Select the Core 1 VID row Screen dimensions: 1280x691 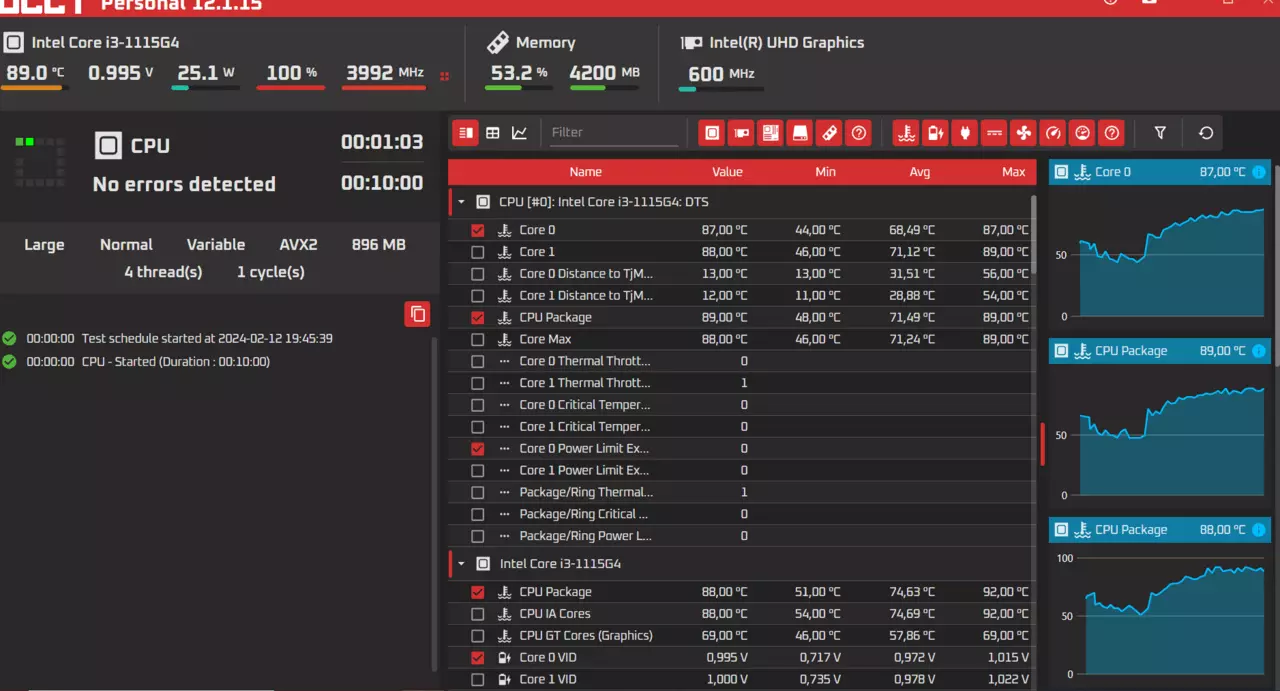click(740, 680)
